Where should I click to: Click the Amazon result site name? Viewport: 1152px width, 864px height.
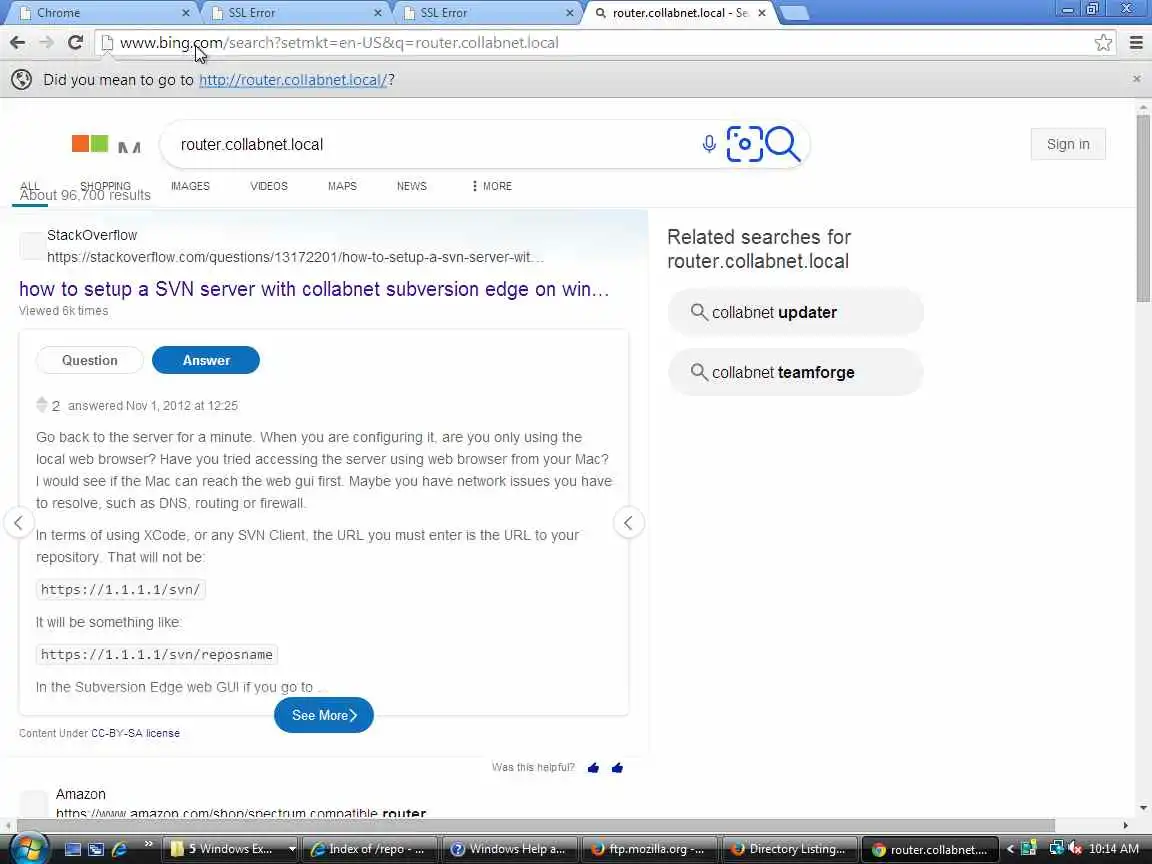tap(81, 794)
